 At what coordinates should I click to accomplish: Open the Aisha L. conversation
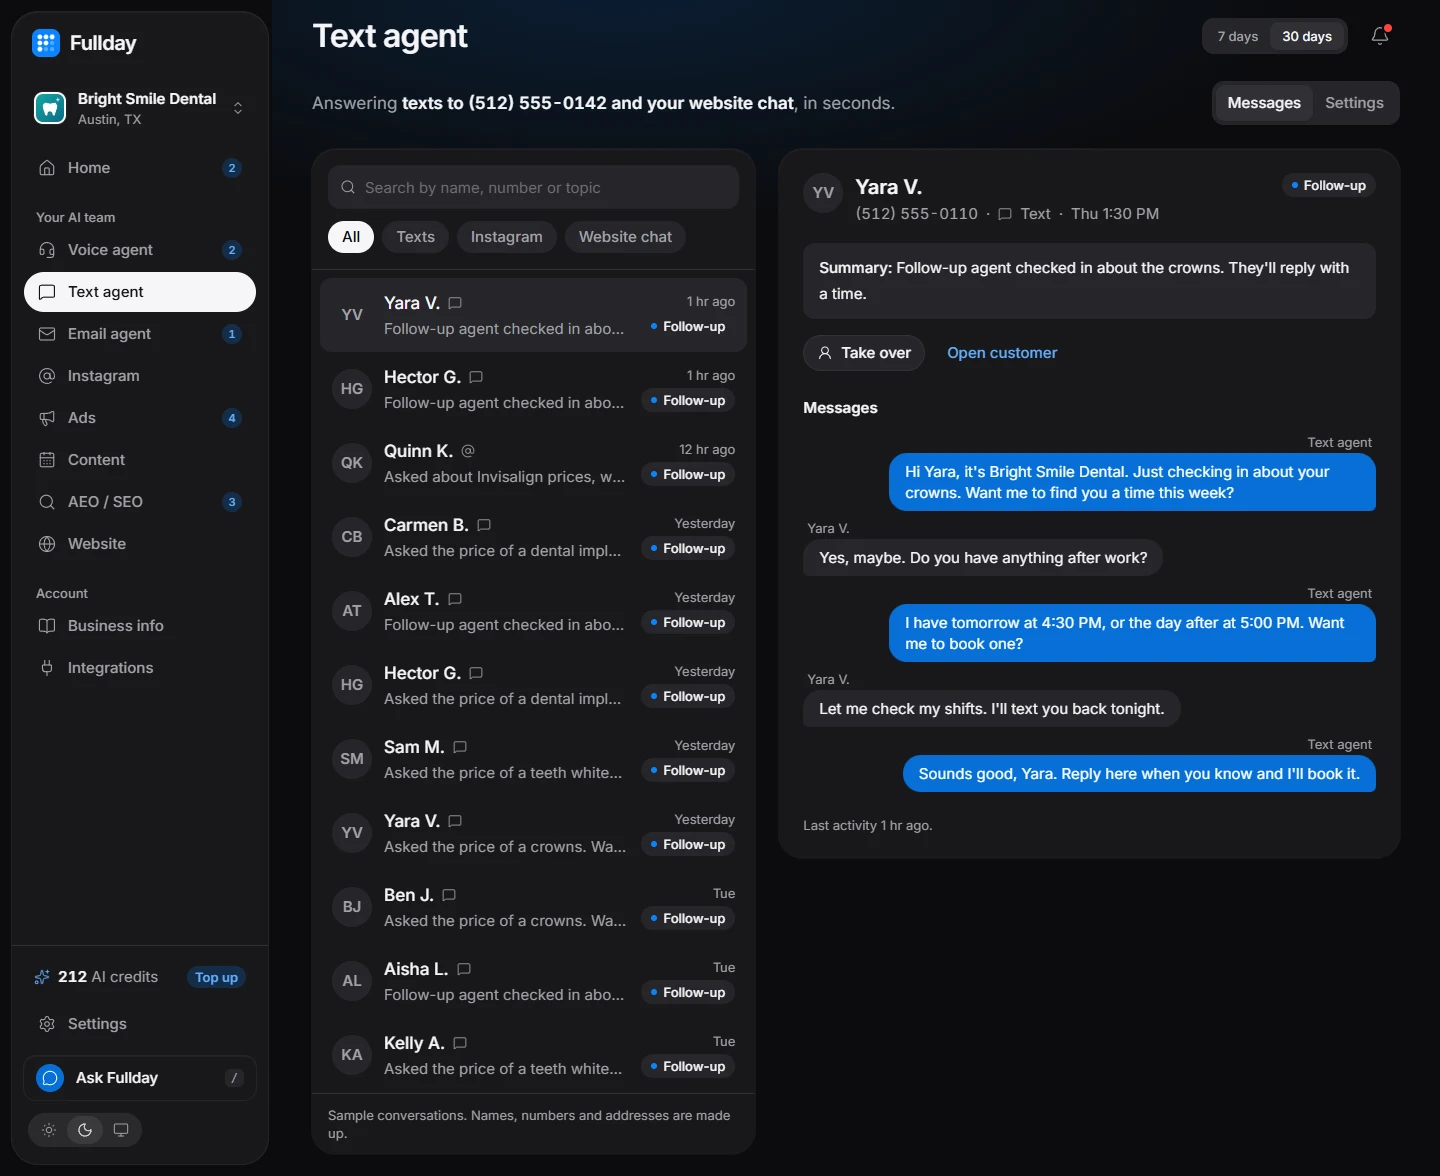(x=533, y=981)
